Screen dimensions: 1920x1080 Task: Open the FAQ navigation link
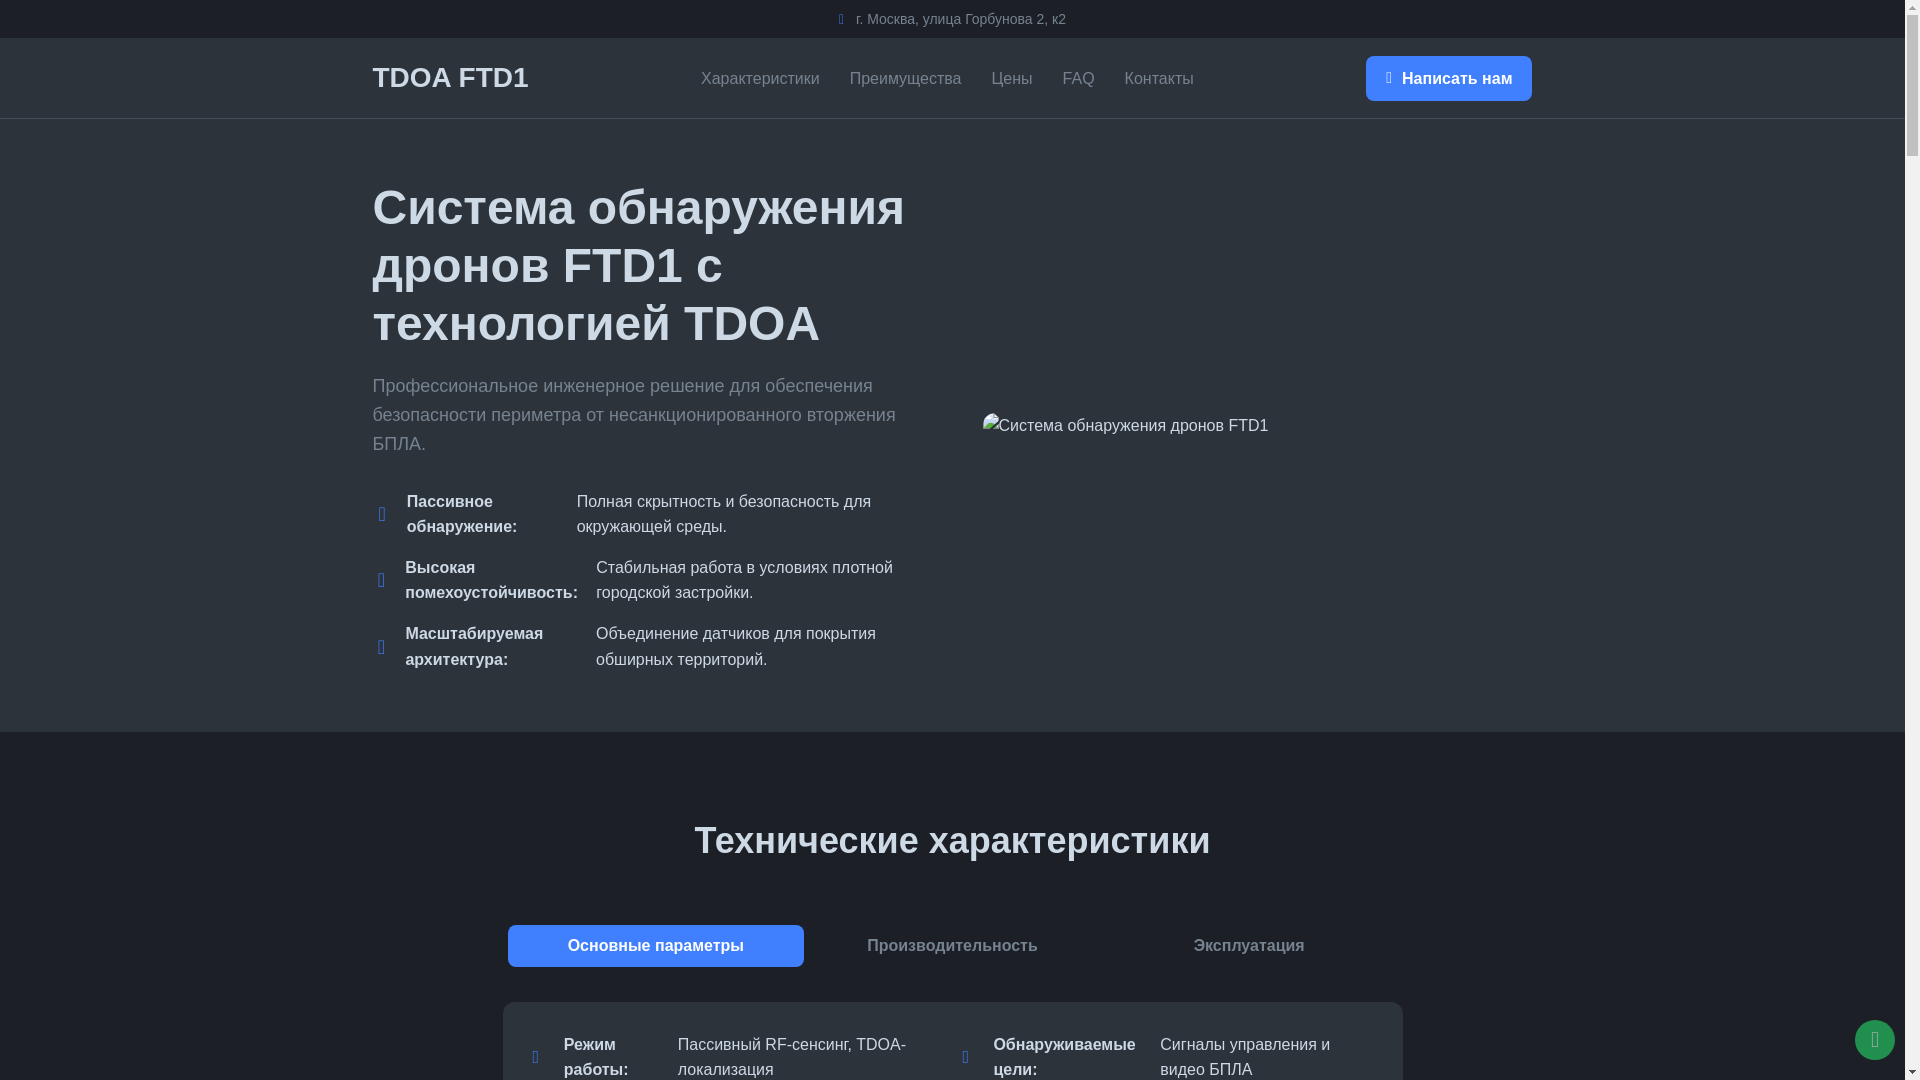click(1078, 78)
